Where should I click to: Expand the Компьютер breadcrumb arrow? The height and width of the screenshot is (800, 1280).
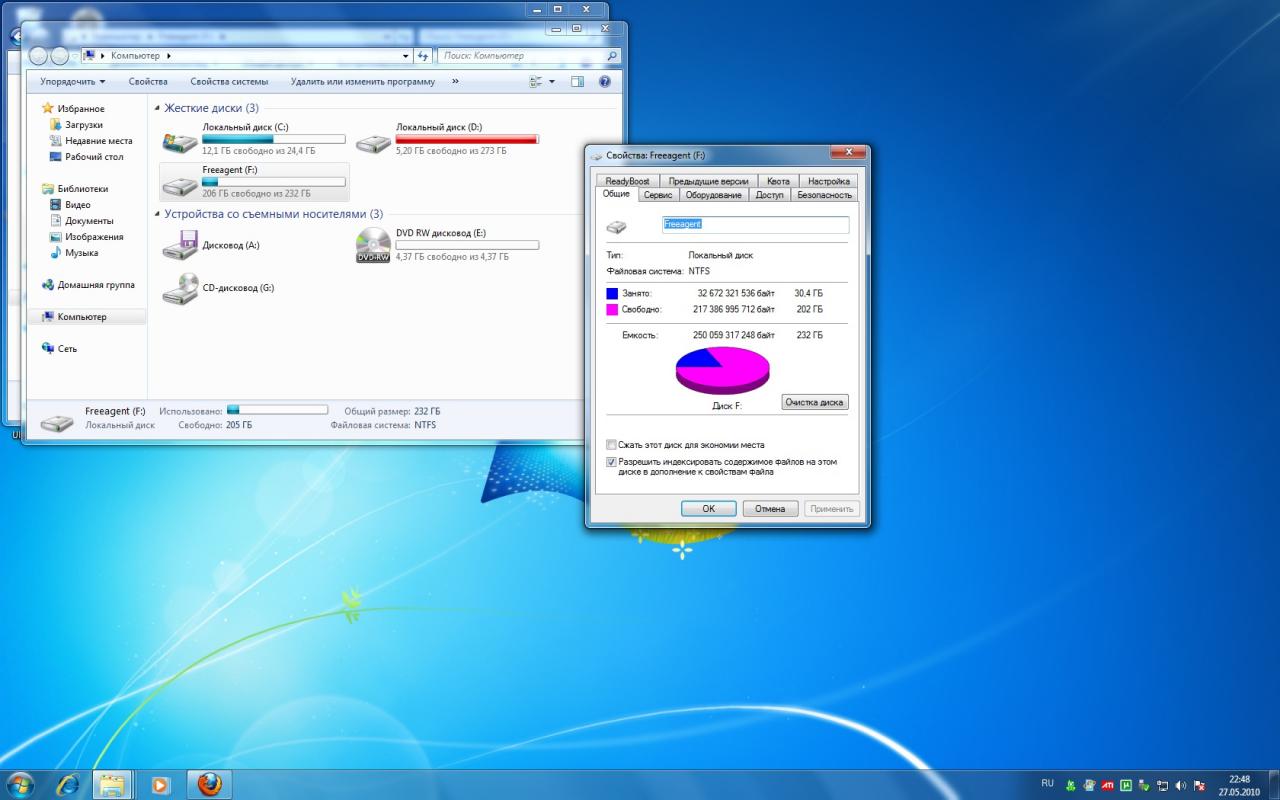(169, 56)
